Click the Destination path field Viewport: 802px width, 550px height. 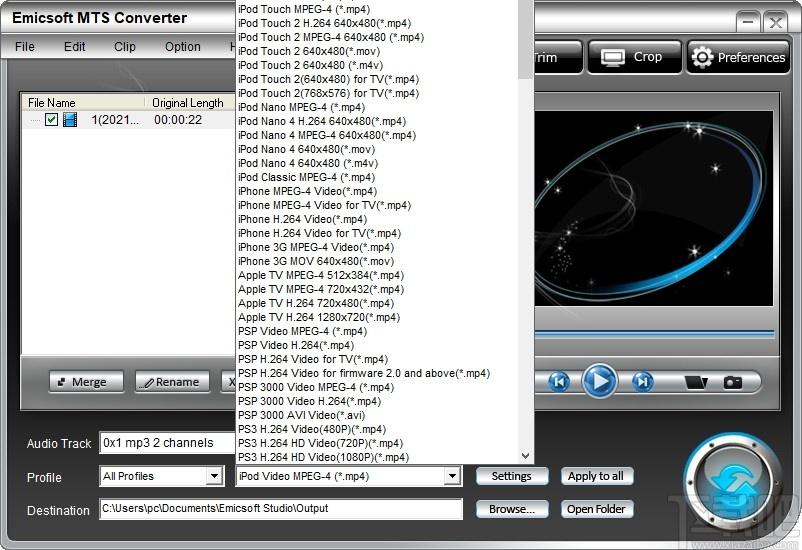click(x=281, y=509)
